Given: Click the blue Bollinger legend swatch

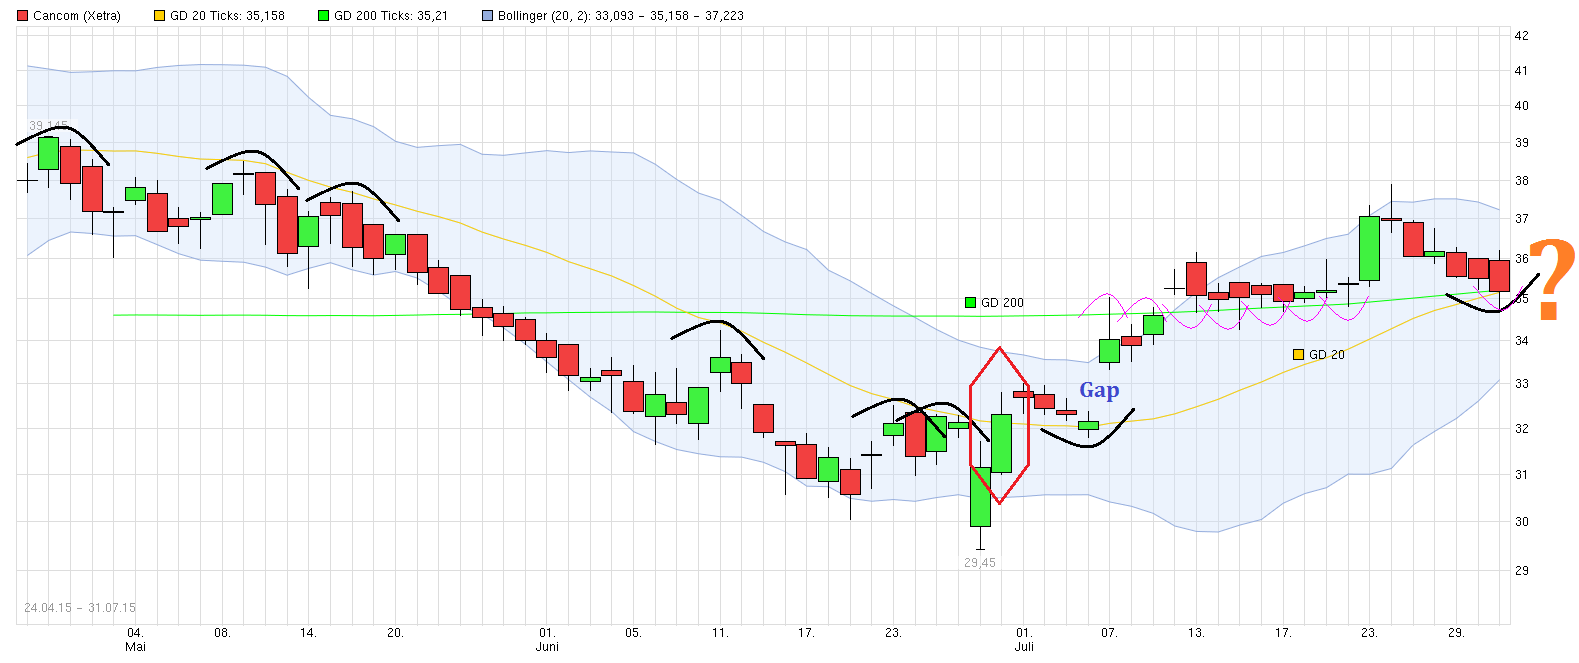Looking at the screenshot, I should 488,16.
